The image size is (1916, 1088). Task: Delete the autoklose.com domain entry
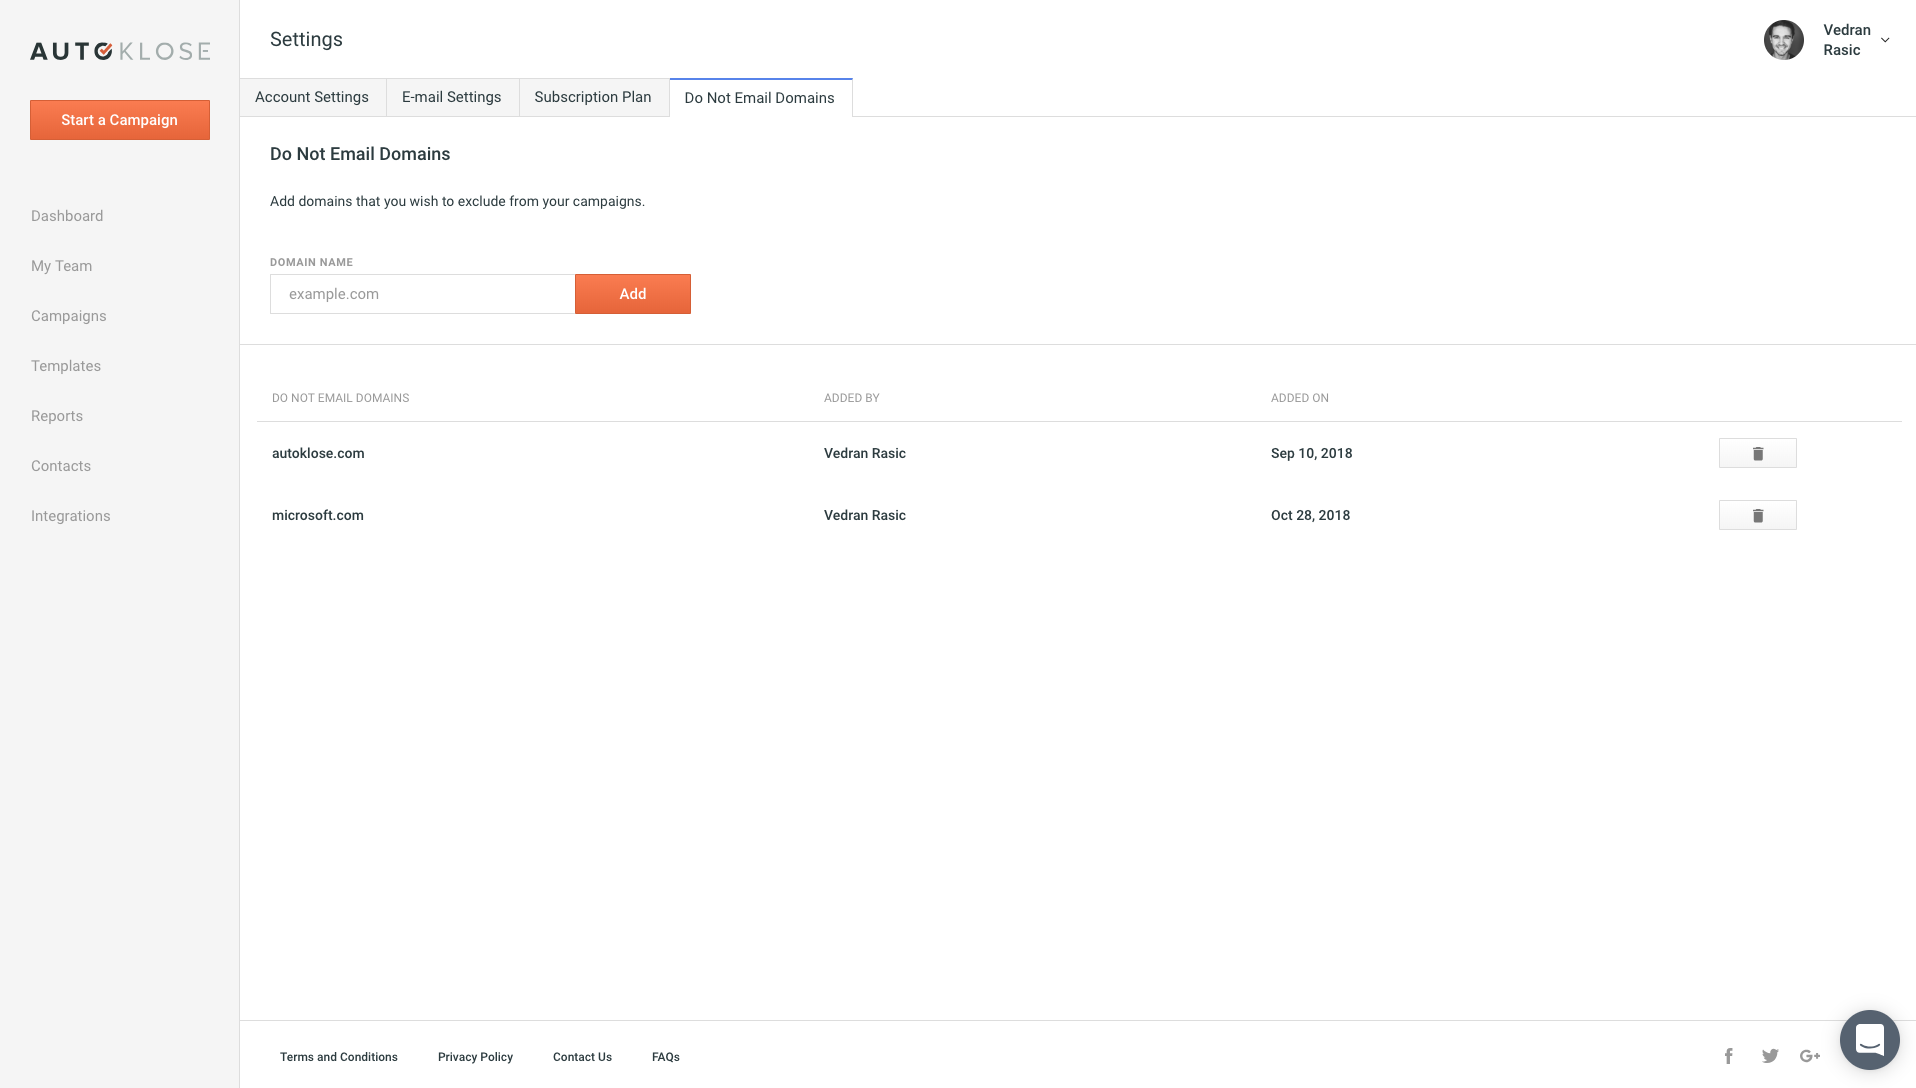(1757, 453)
